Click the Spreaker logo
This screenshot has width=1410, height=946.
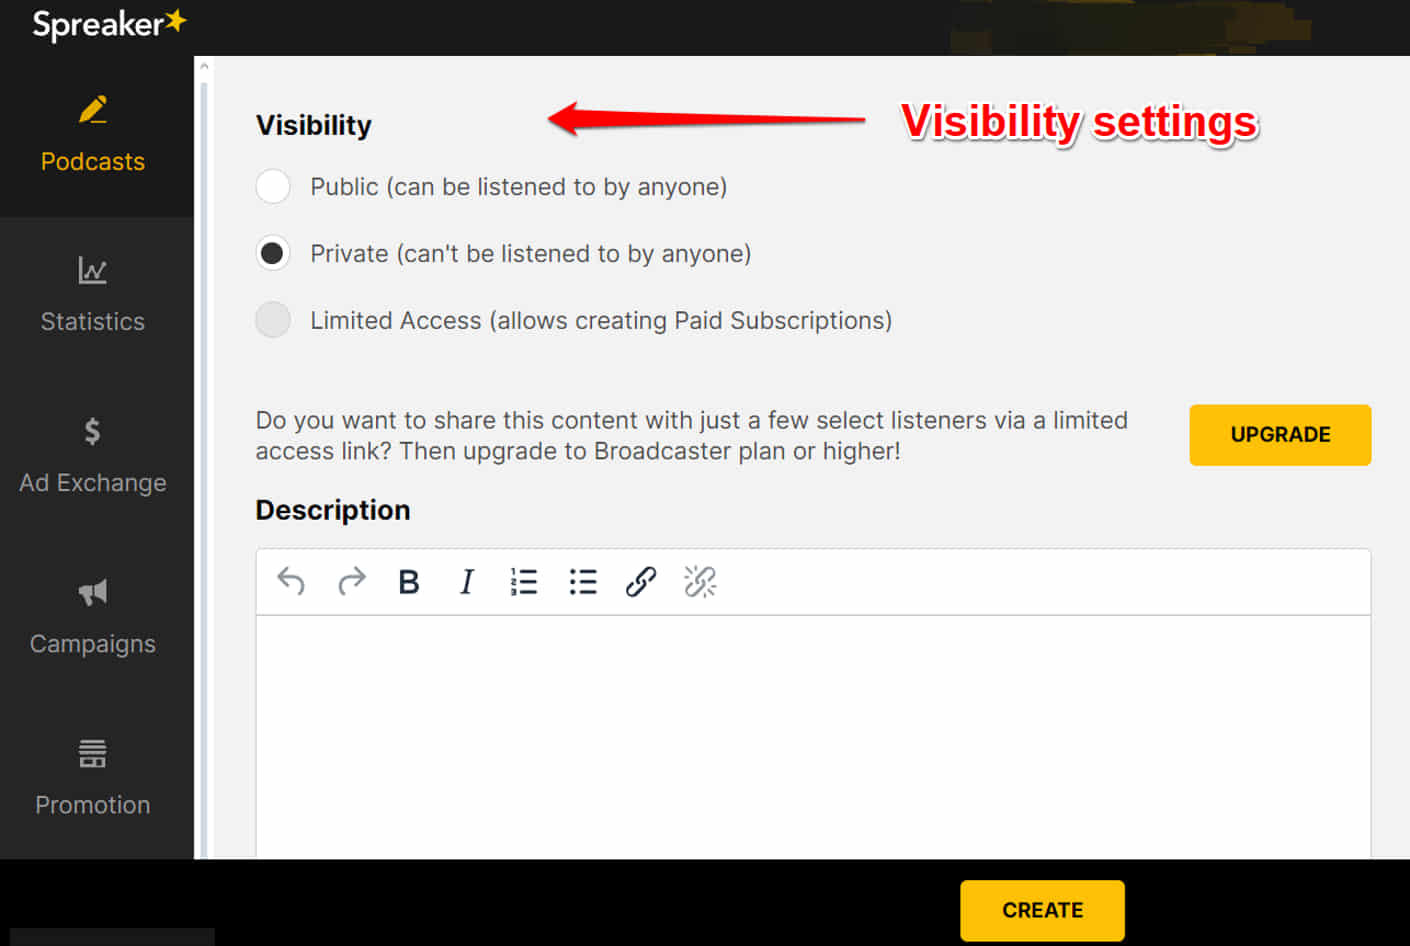point(110,24)
